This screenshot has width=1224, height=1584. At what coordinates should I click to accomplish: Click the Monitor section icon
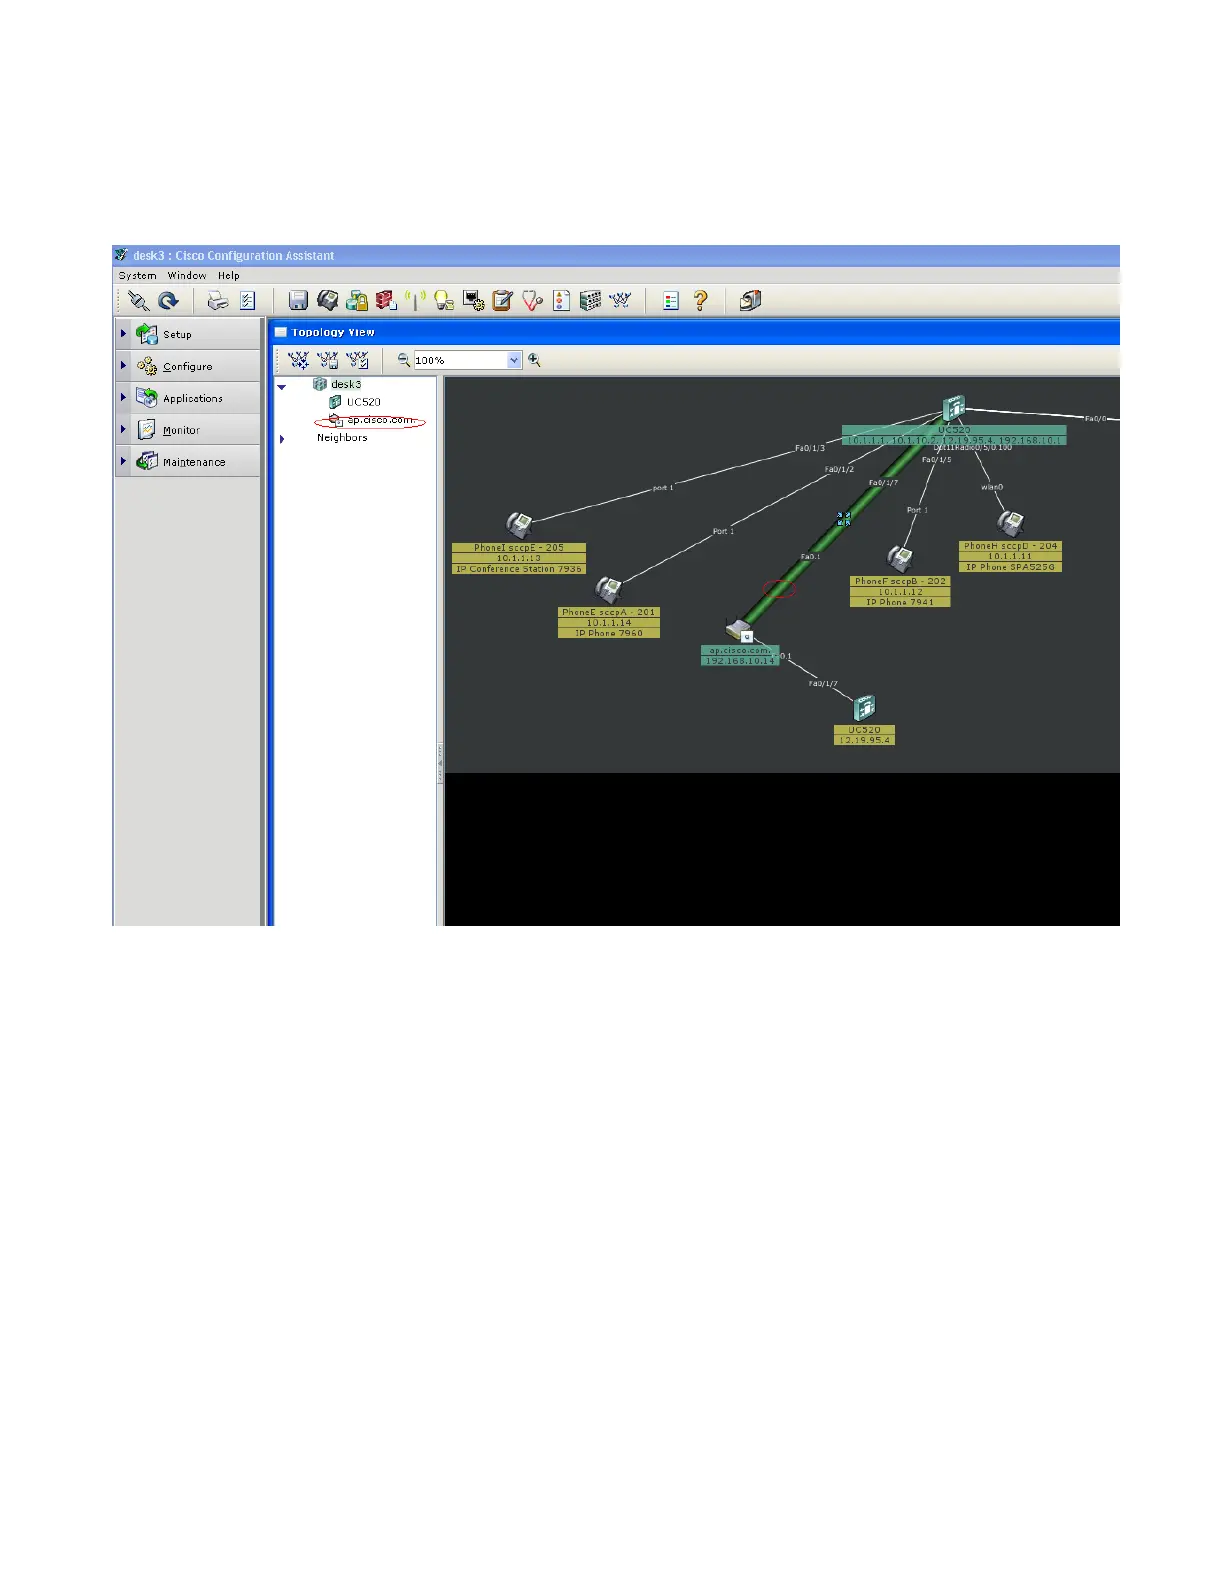[x=147, y=430]
